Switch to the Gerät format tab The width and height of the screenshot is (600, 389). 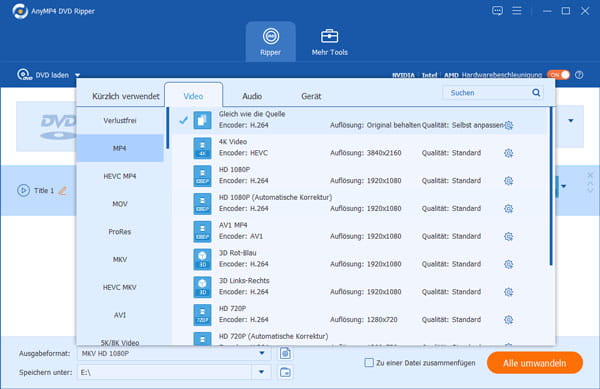(311, 96)
